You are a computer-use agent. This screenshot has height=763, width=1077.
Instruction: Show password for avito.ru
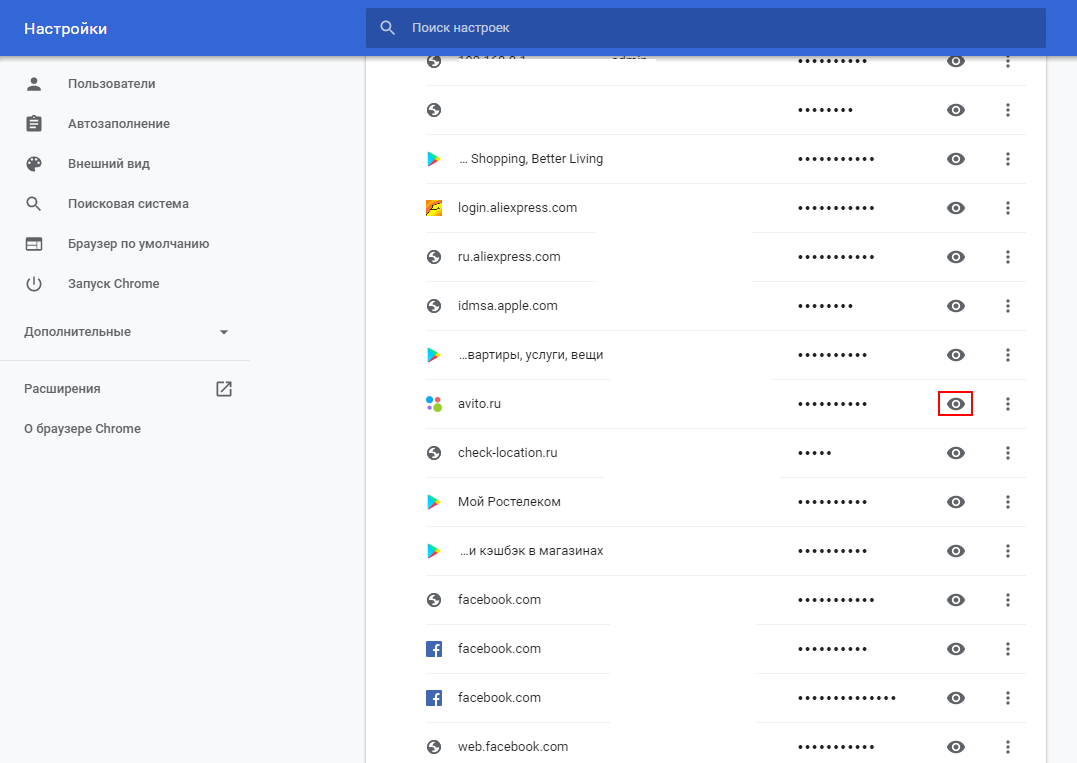click(956, 404)
